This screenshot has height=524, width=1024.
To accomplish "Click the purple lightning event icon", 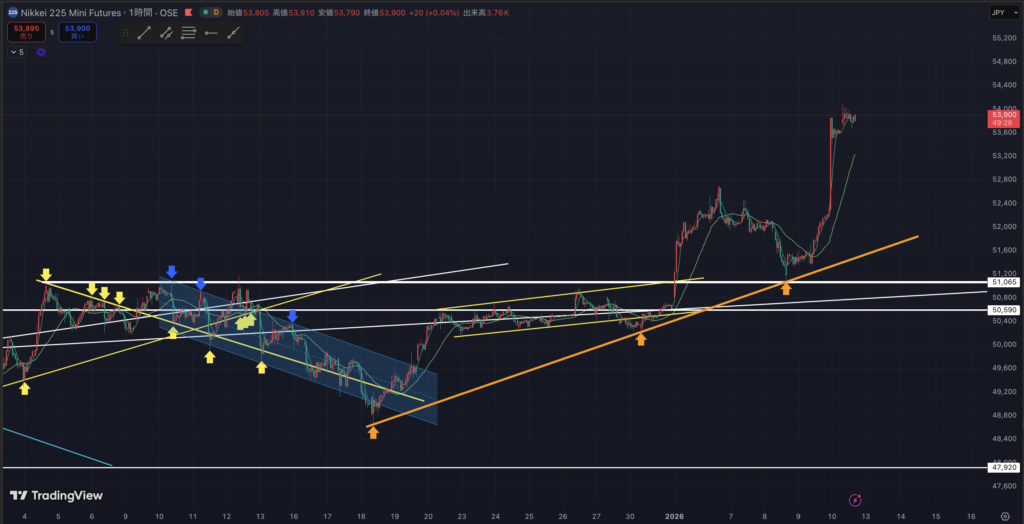I will 855,498.
